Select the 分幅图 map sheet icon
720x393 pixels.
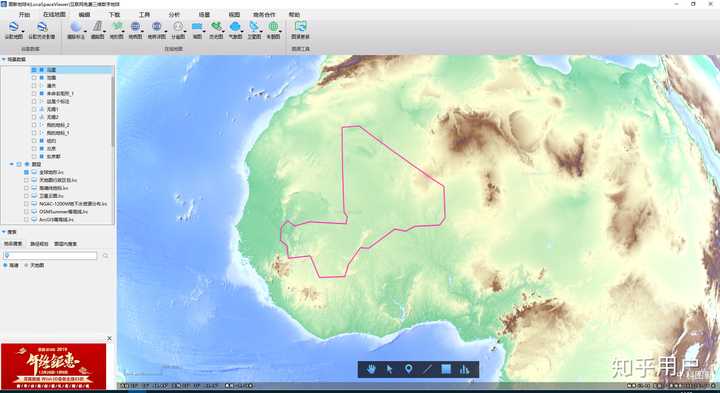[178, 27]
